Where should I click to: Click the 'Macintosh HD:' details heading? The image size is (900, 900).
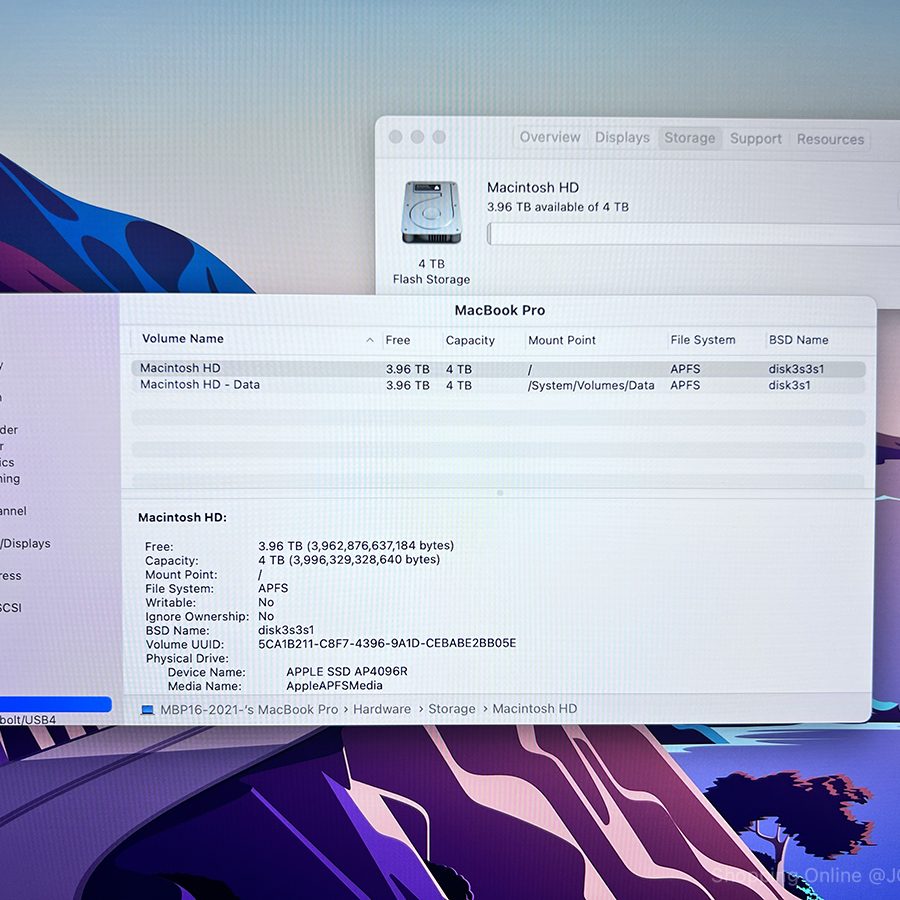coord(182,517)
